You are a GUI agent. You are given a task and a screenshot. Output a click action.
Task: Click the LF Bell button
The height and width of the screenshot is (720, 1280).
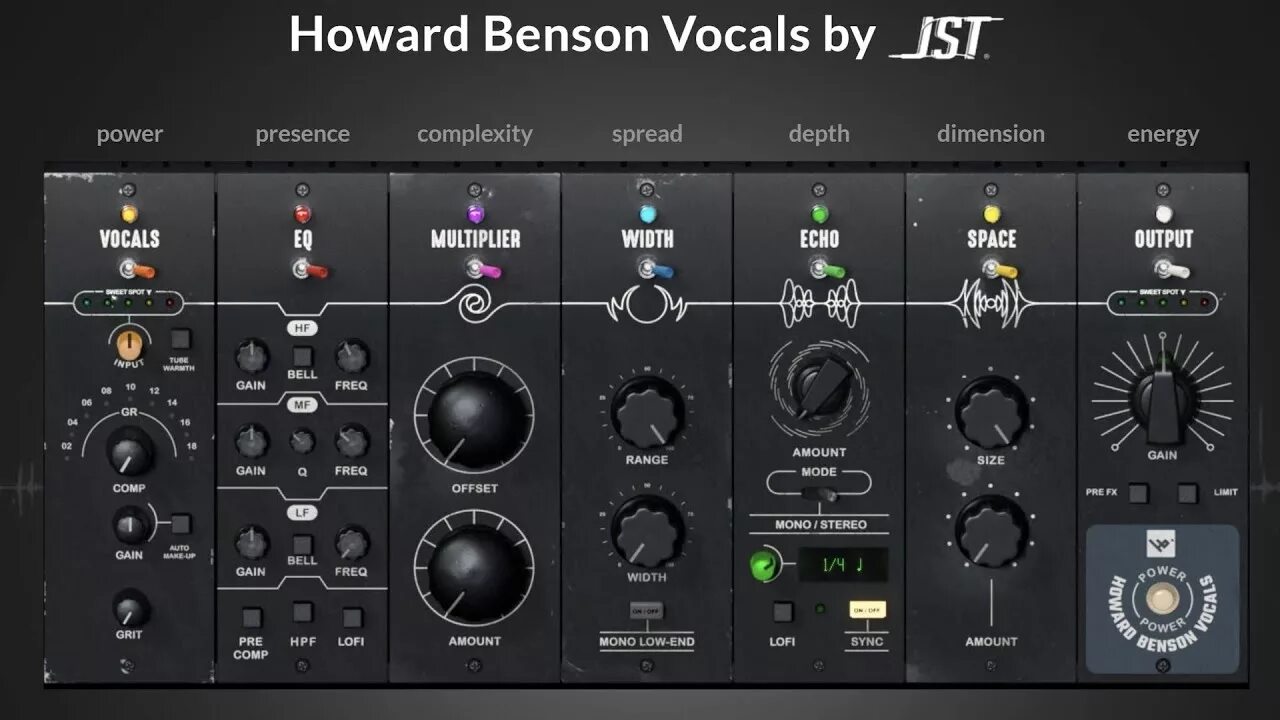pos(302,545)
